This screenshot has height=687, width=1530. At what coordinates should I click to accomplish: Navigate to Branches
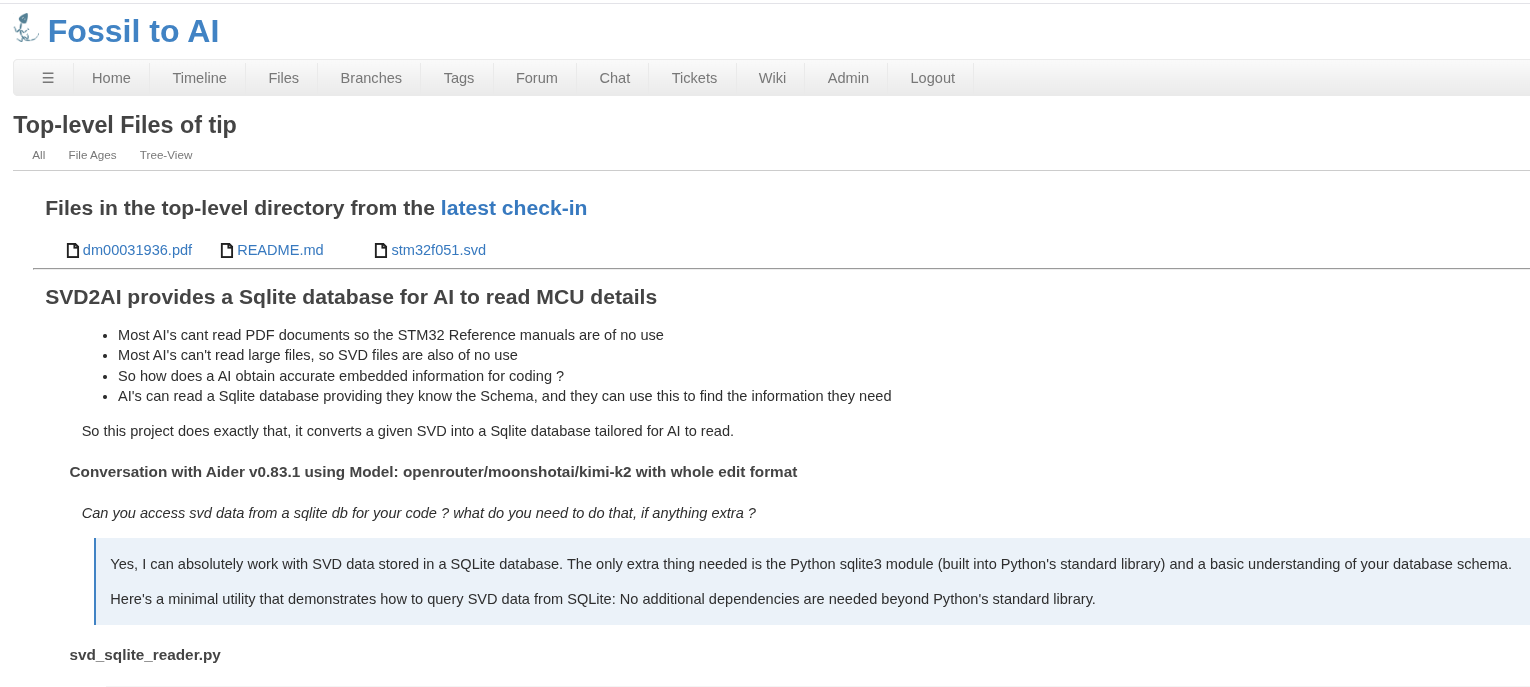371,78
